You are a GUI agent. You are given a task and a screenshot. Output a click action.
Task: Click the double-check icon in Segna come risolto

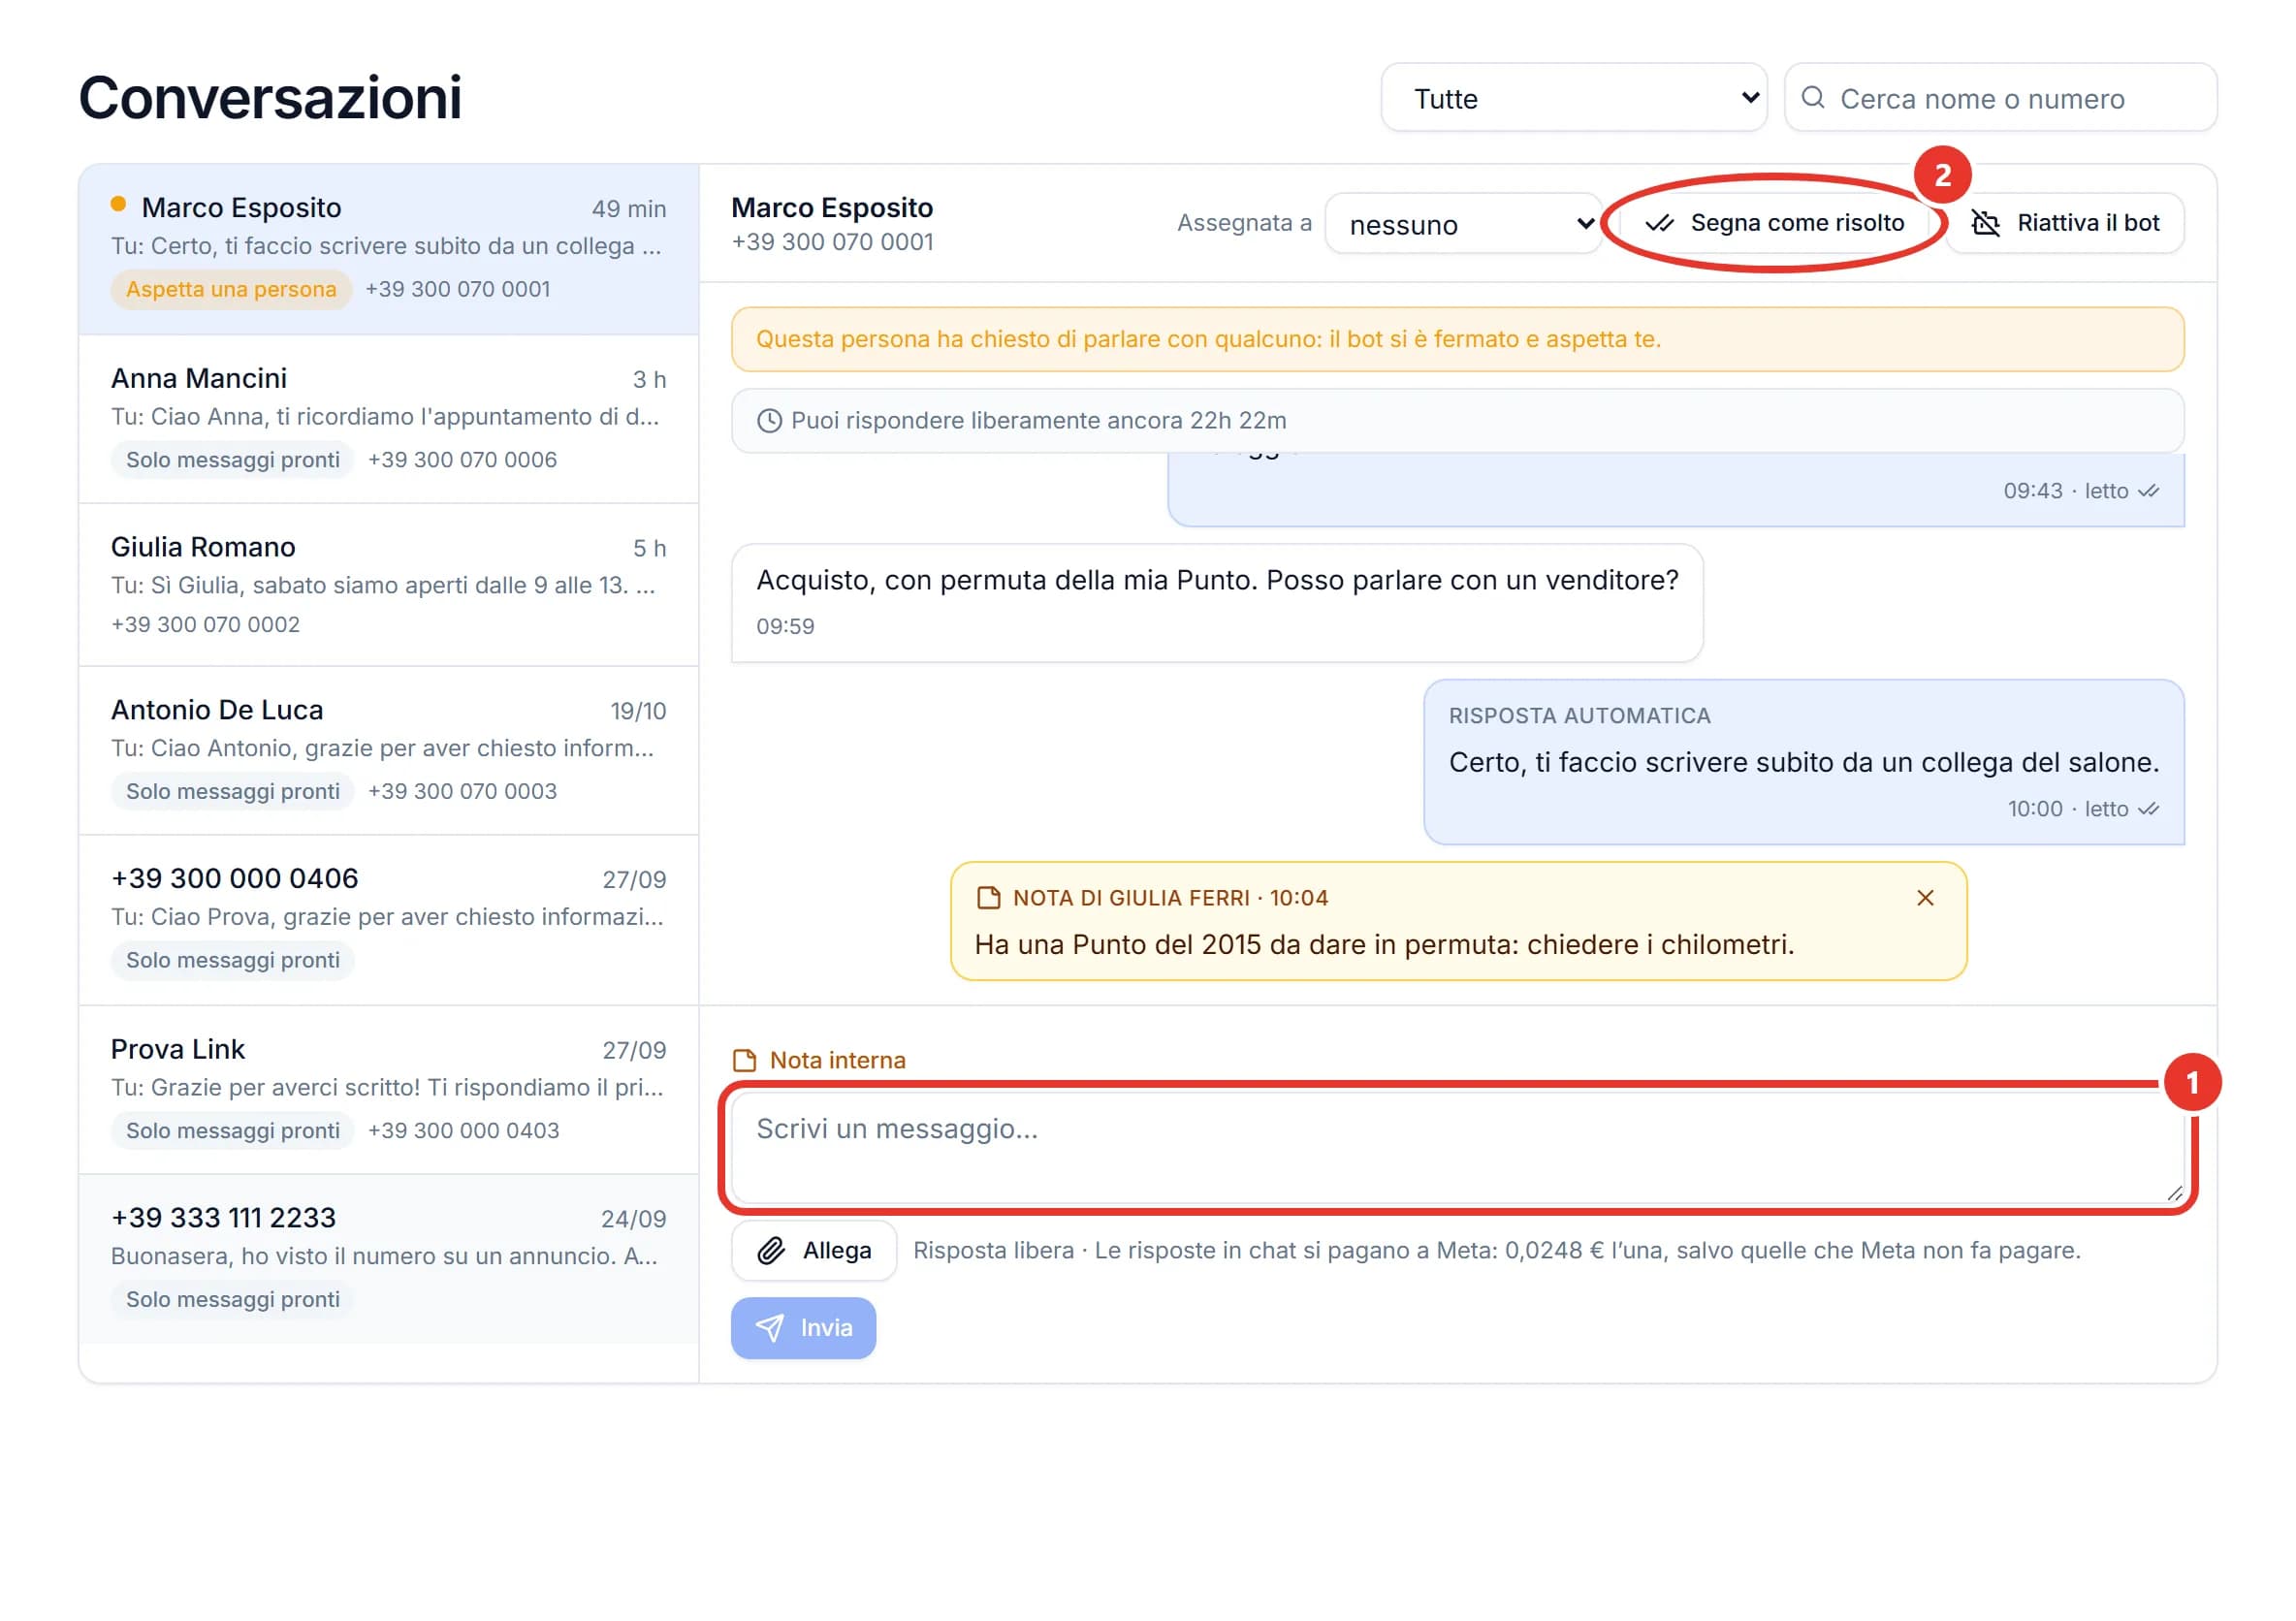click(1660, 223)
